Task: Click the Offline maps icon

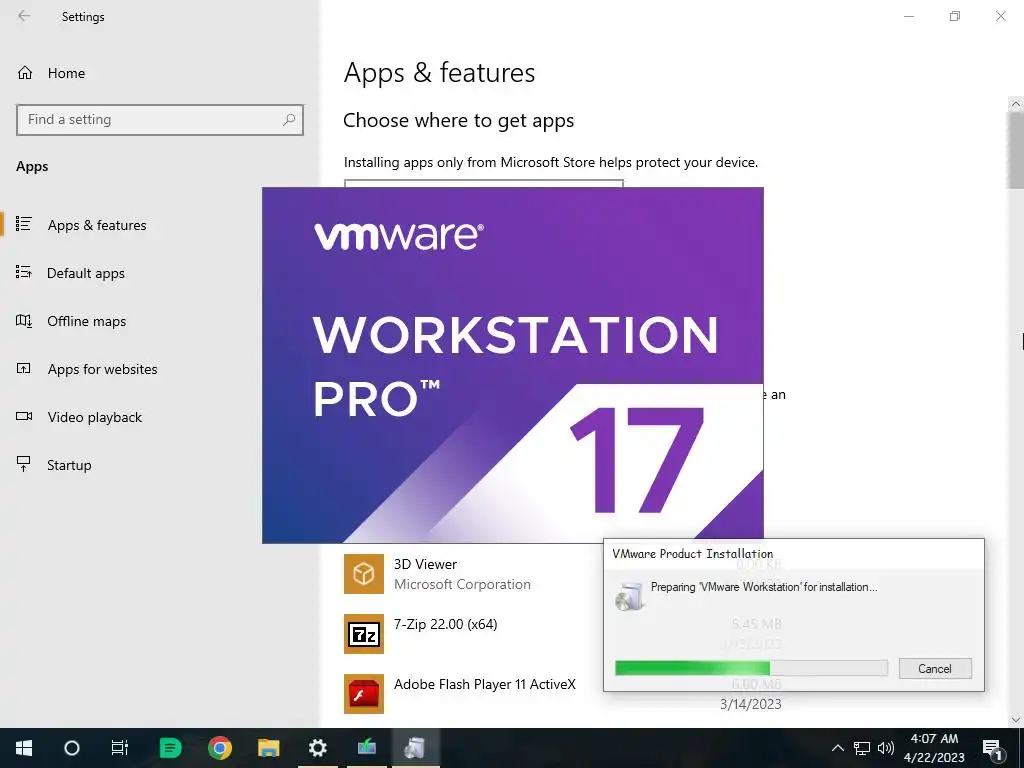Action: tap(24, 320)
